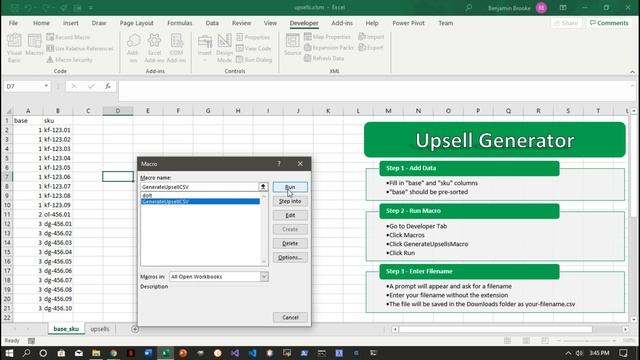640x360 pixels.
Task: Open File Explorer from taskbar
Action: pos(96,353)
